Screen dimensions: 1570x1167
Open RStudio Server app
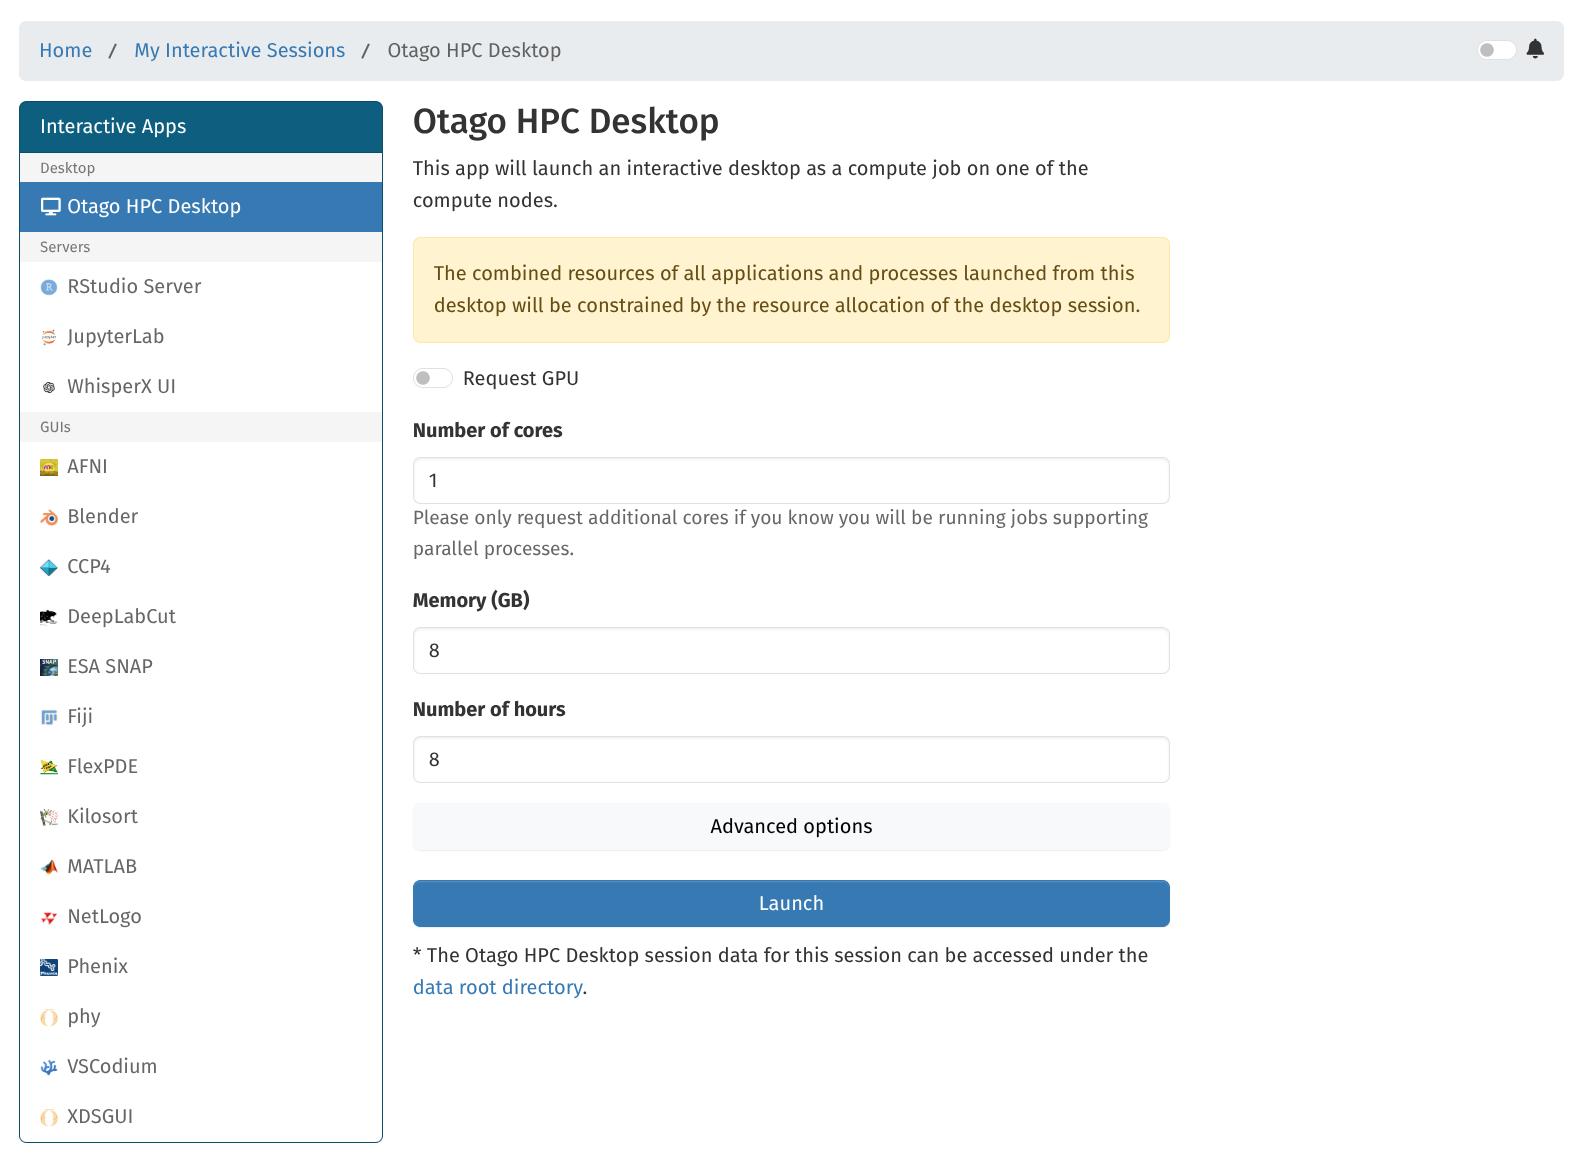coord(201,287)
